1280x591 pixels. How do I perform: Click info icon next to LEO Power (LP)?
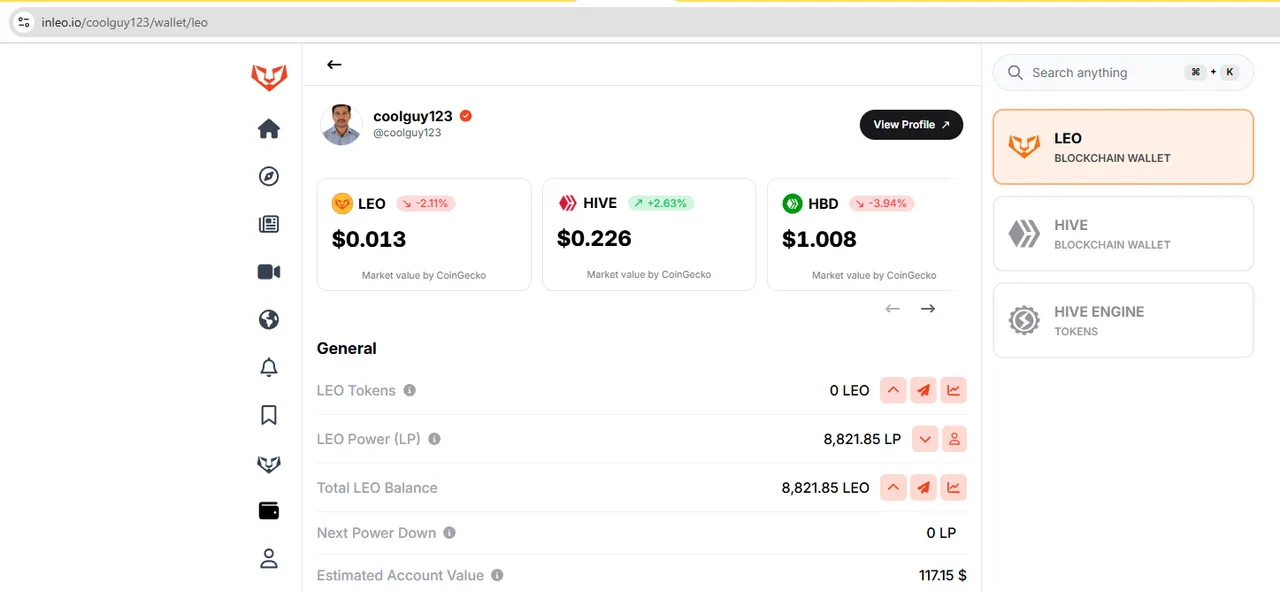[434, 439]
